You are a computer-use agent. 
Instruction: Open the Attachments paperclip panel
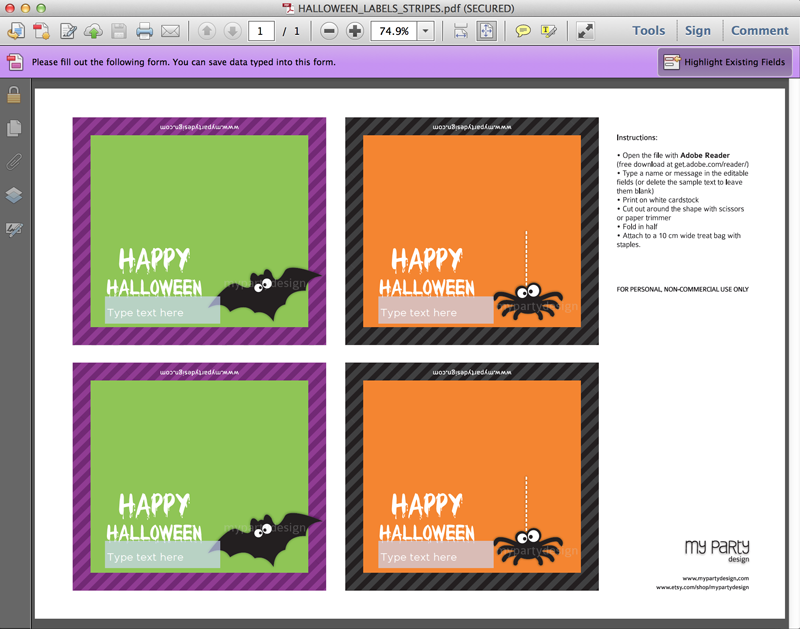[x=14, y=161]
